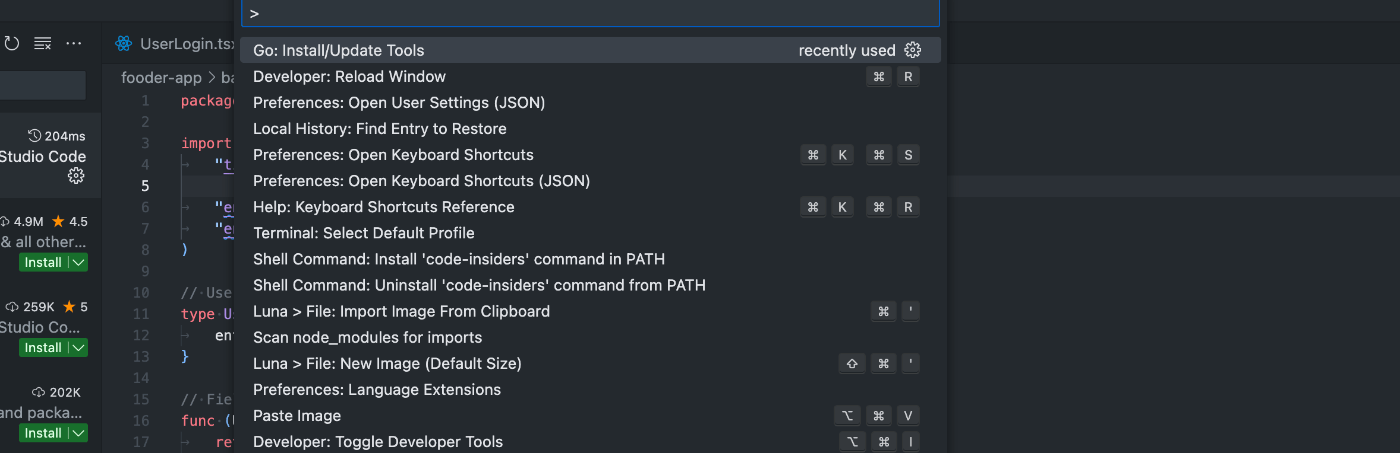The image size is (1400, 453).
Task: Run Luna > File: Import Image From Clipboard
Action: coord(401,311)
